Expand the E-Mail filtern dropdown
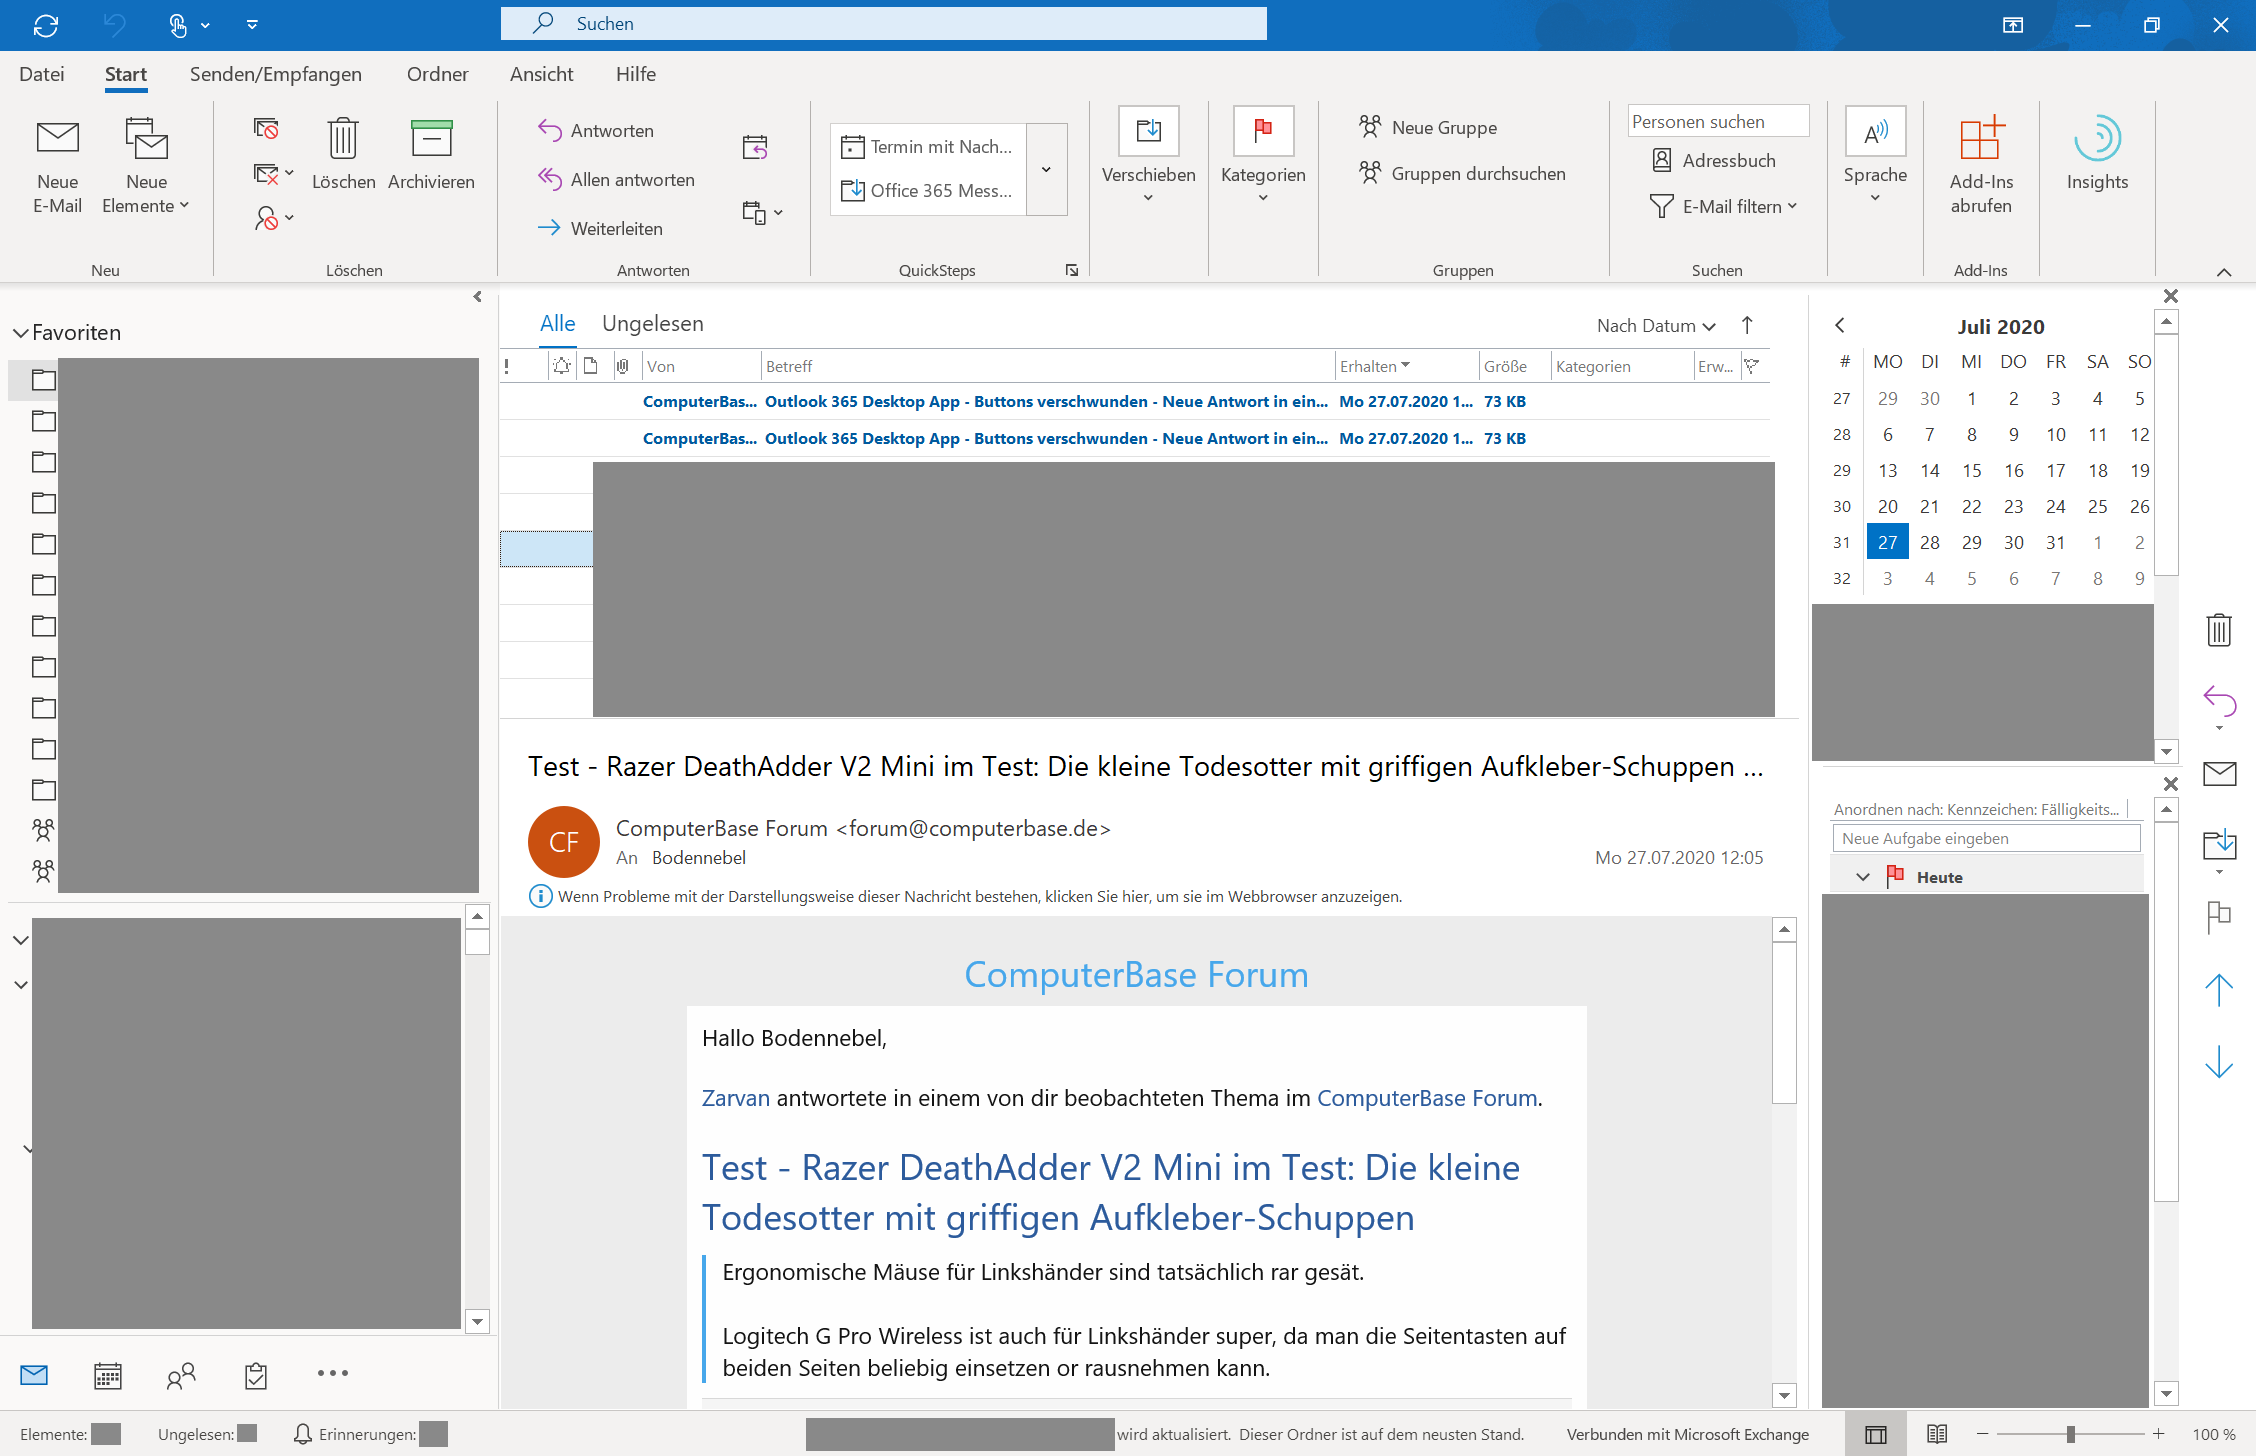Image resolution: width=2256 pixels, height=1456 pixels. pyautogui.click(x=1724, y=207)
